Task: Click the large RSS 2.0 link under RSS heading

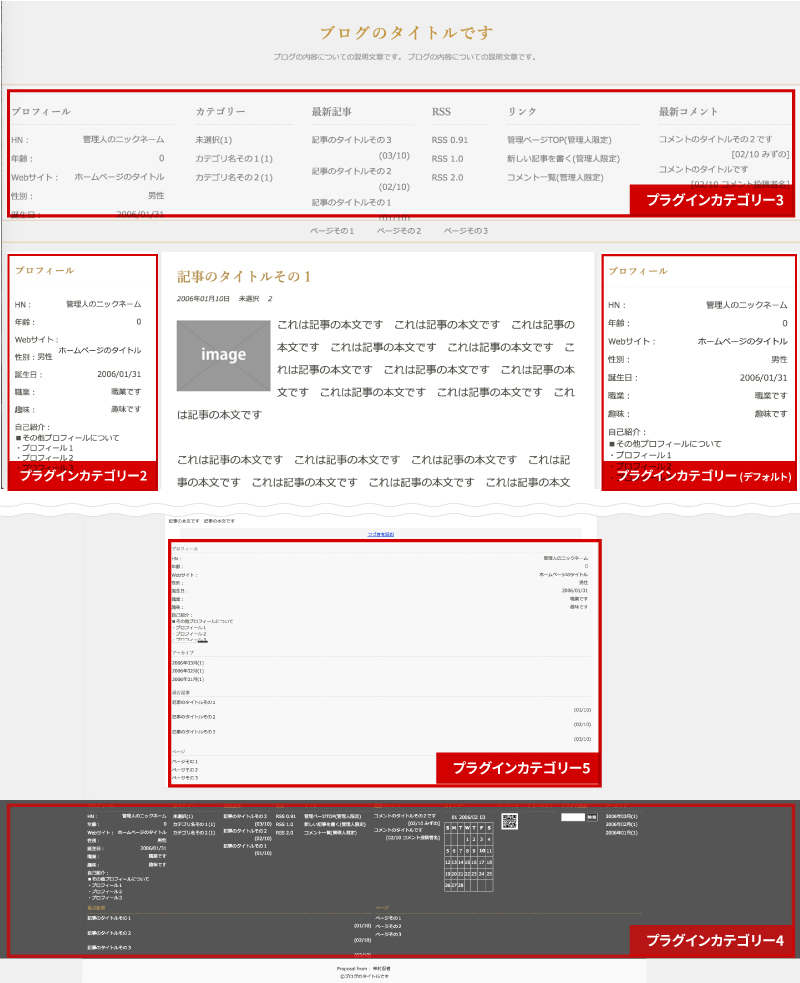Action: [447, 177]
